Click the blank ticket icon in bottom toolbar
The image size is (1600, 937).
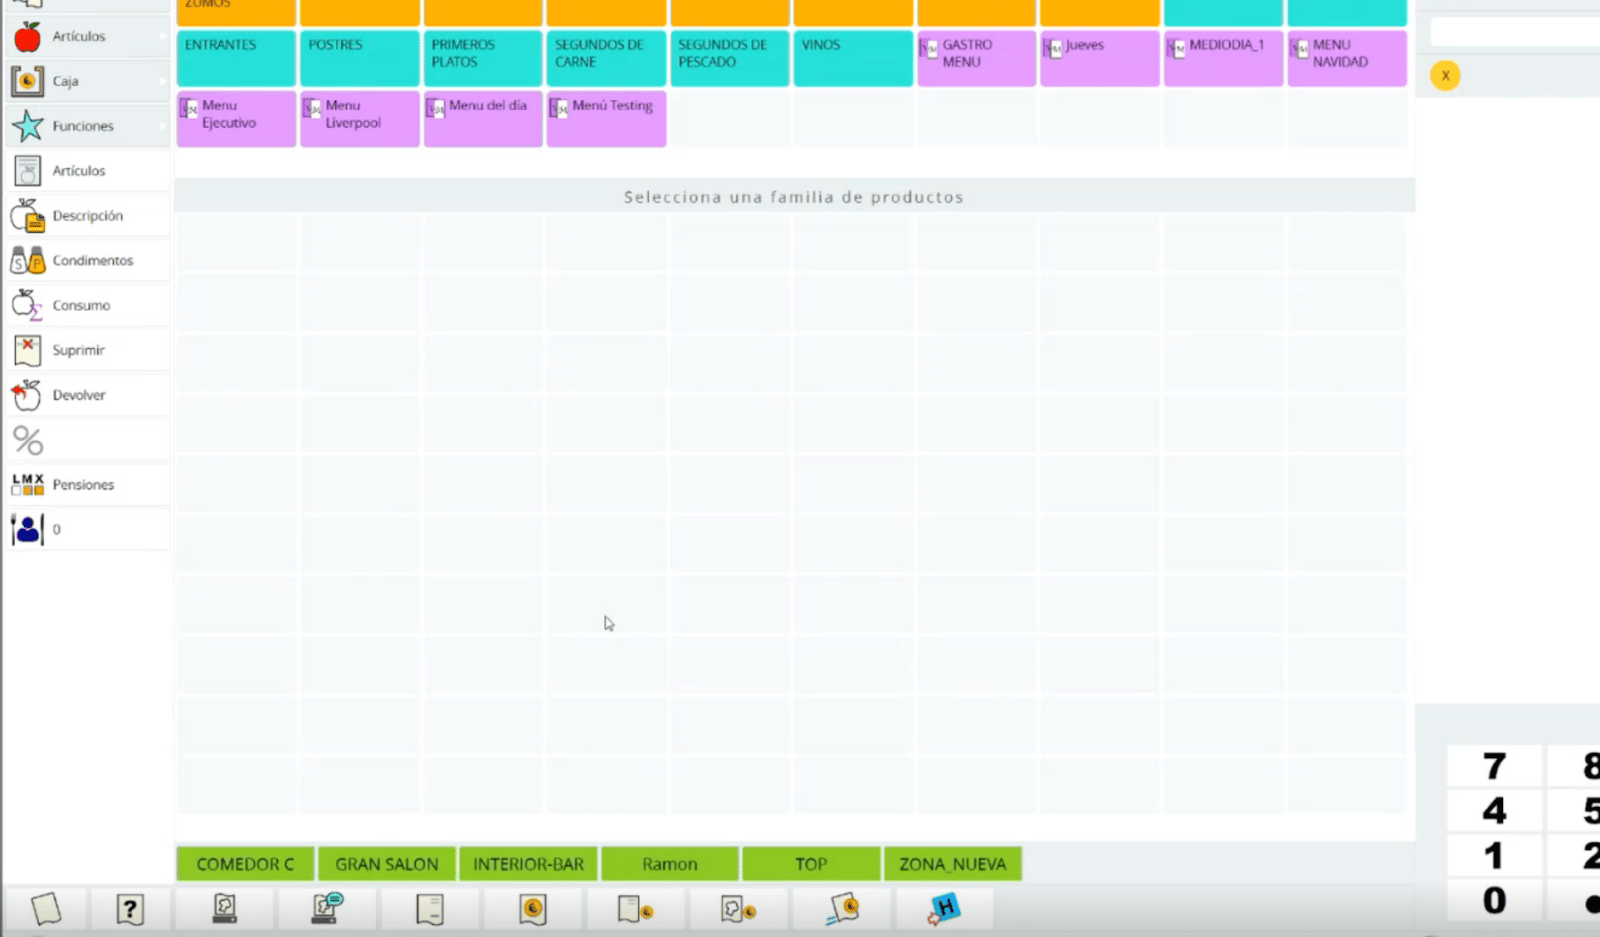[46, 909]
